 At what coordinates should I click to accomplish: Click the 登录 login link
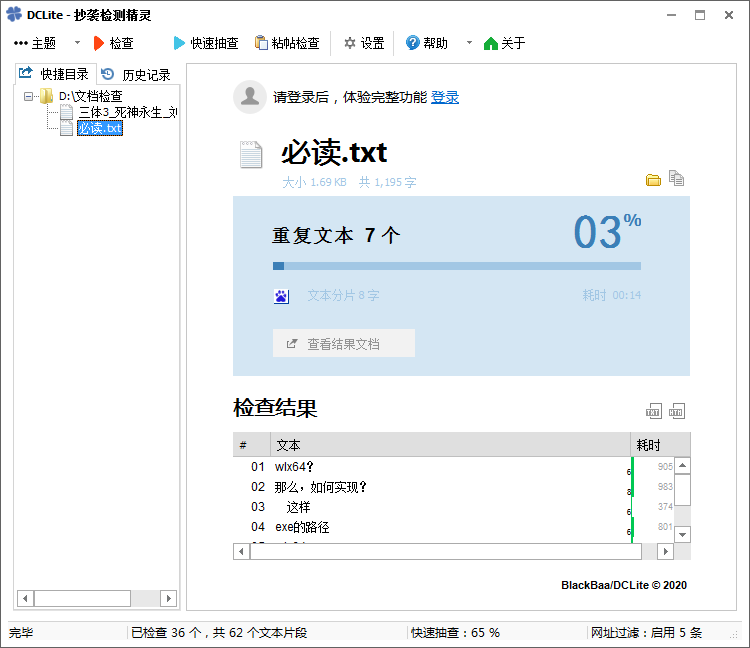[445, 98]
